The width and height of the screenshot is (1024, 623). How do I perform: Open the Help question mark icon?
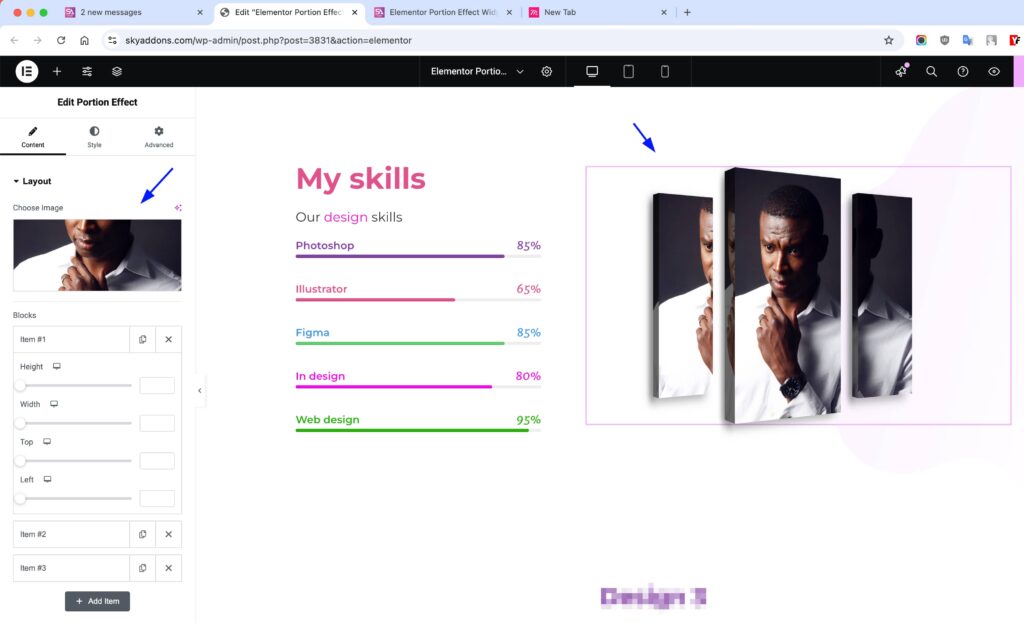[963, 71]
